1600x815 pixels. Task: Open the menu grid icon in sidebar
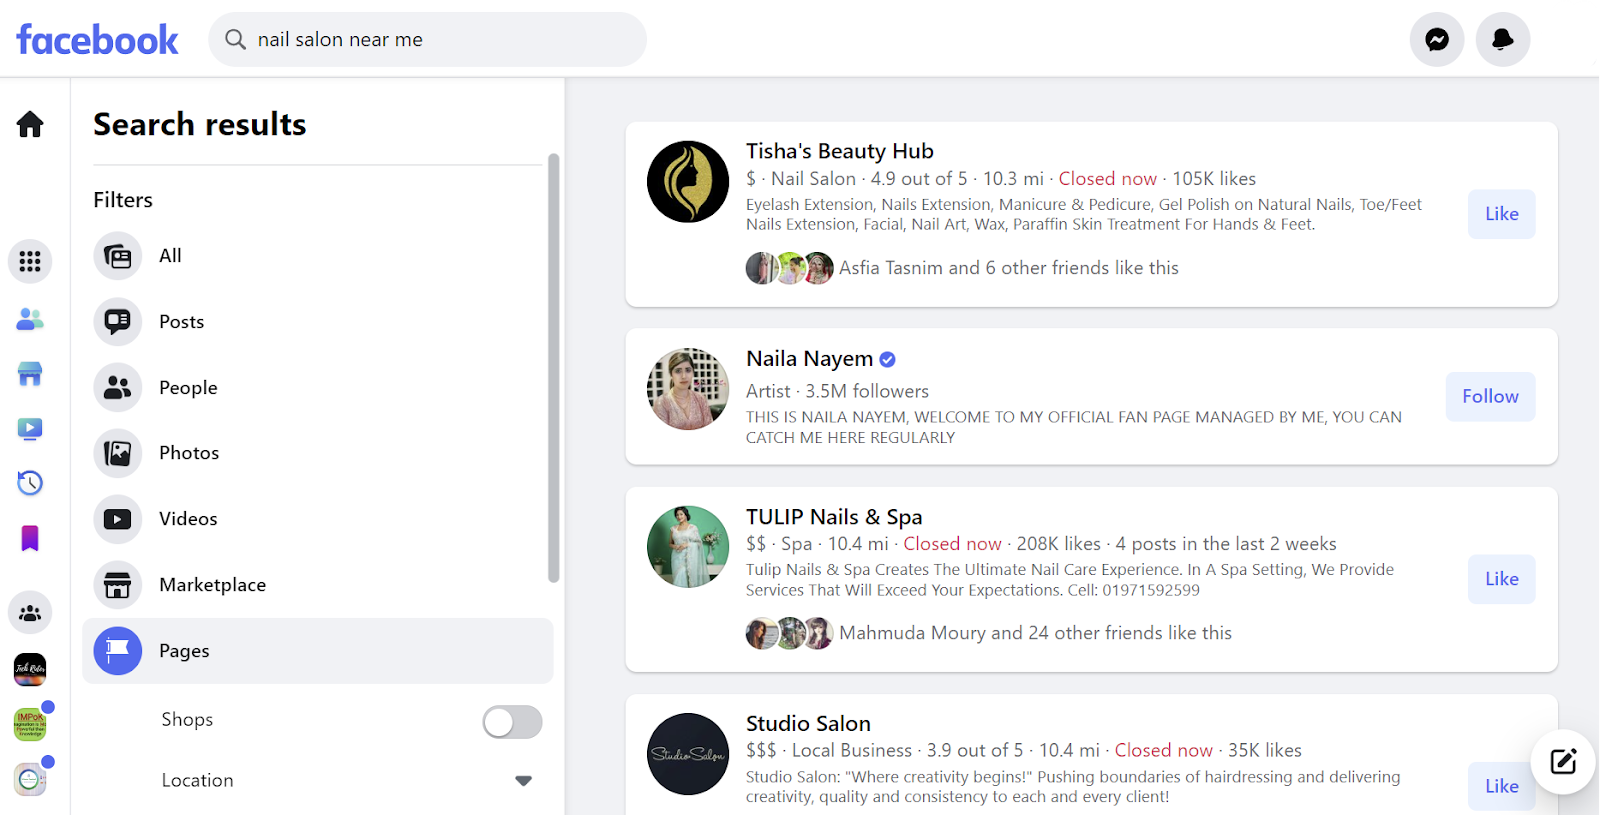(x=30, y=261)
